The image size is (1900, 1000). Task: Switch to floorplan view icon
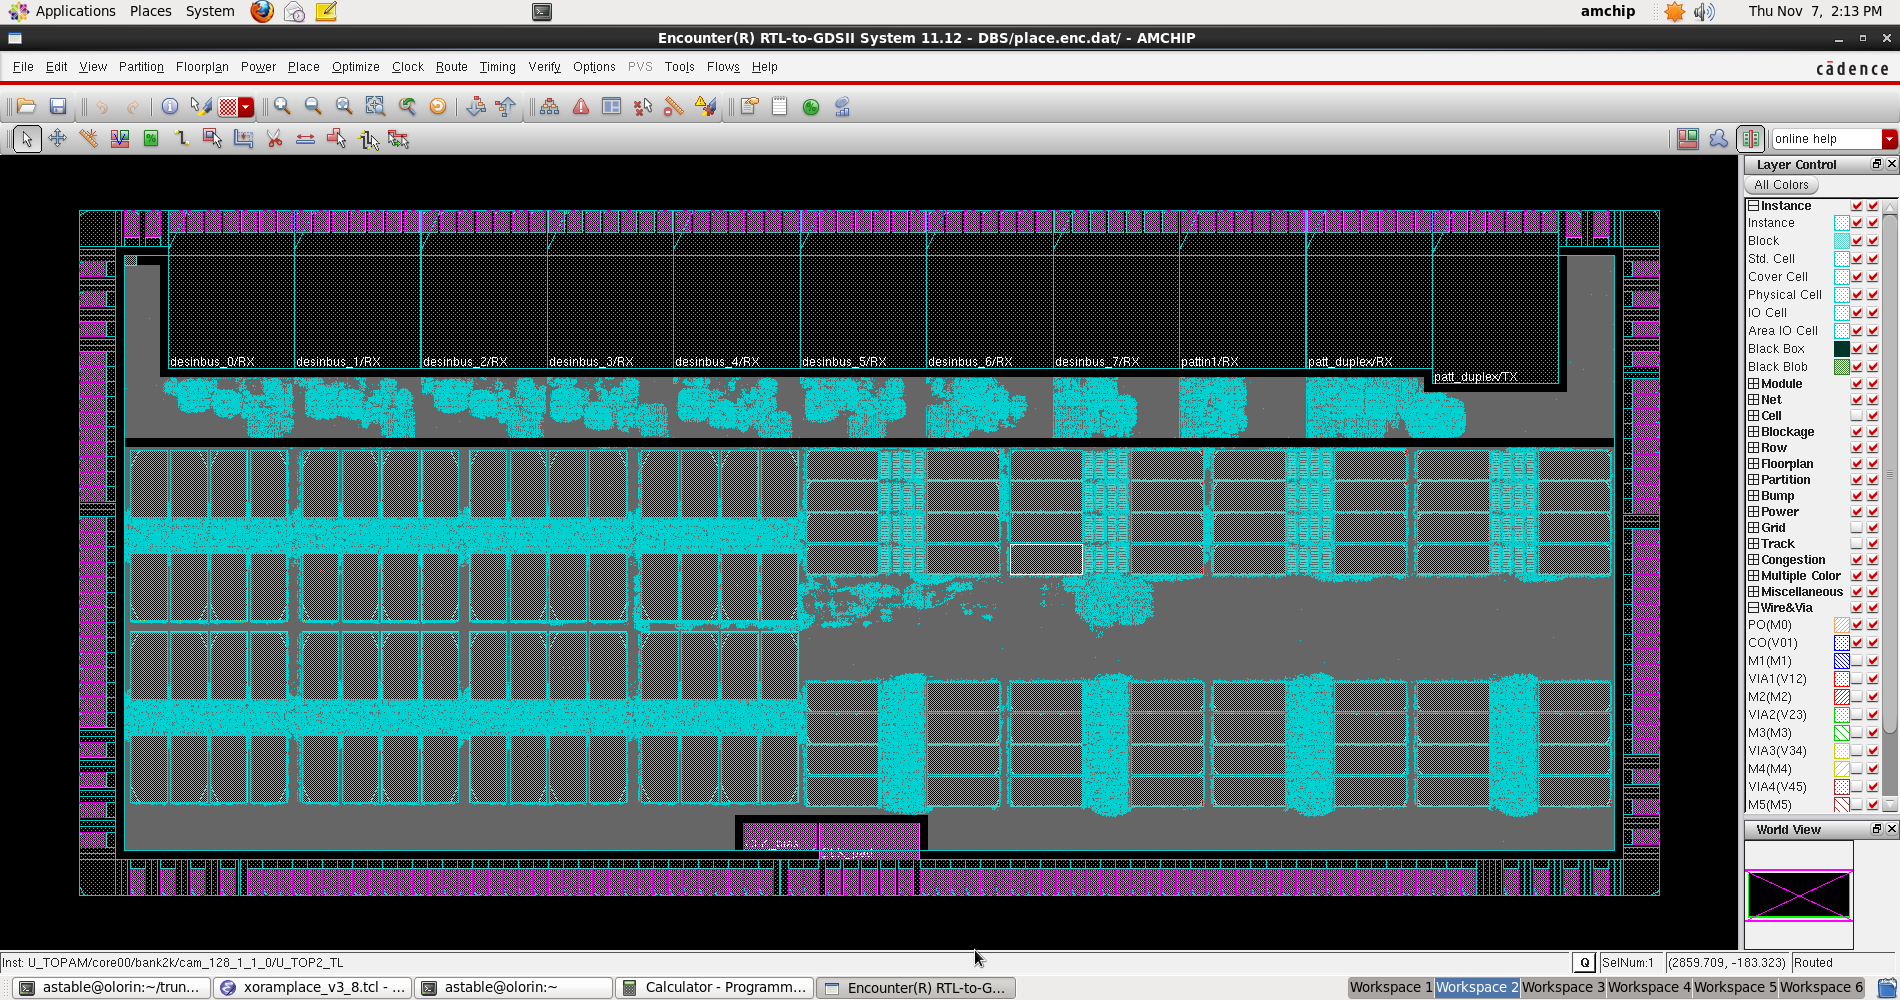(x=1688, y=139)
